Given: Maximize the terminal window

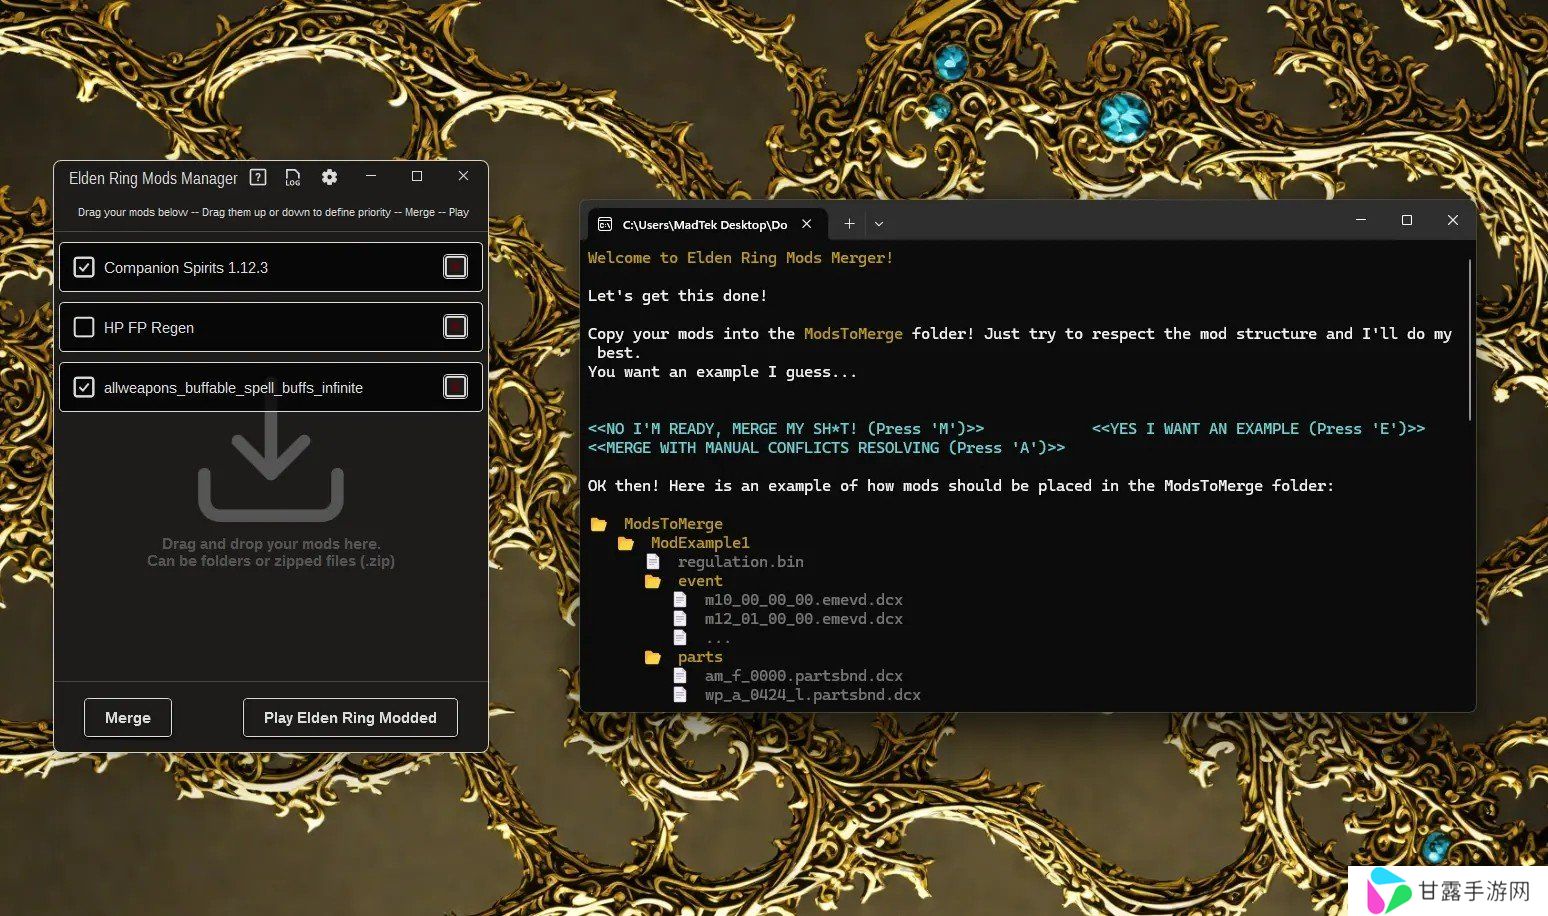Looking at the screenshot, I should pyautogui.click(x=1407, y=220).
